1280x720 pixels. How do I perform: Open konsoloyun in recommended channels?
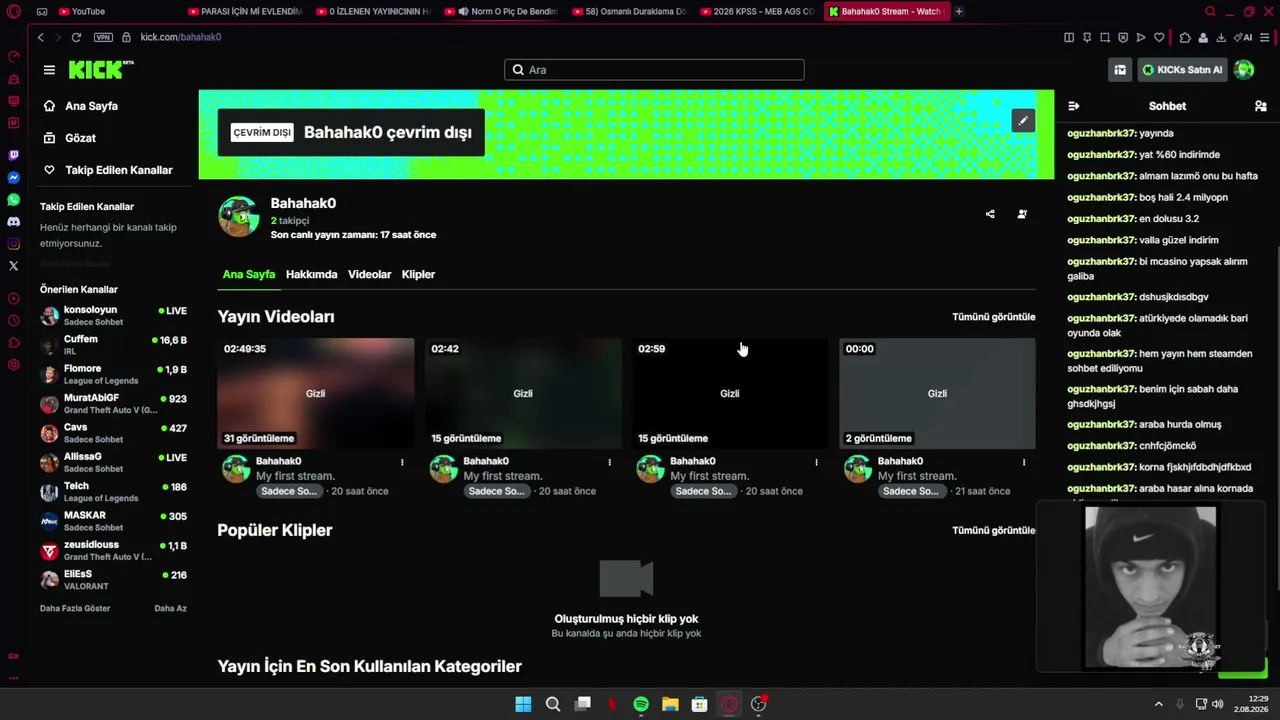(x=114, y=316)
